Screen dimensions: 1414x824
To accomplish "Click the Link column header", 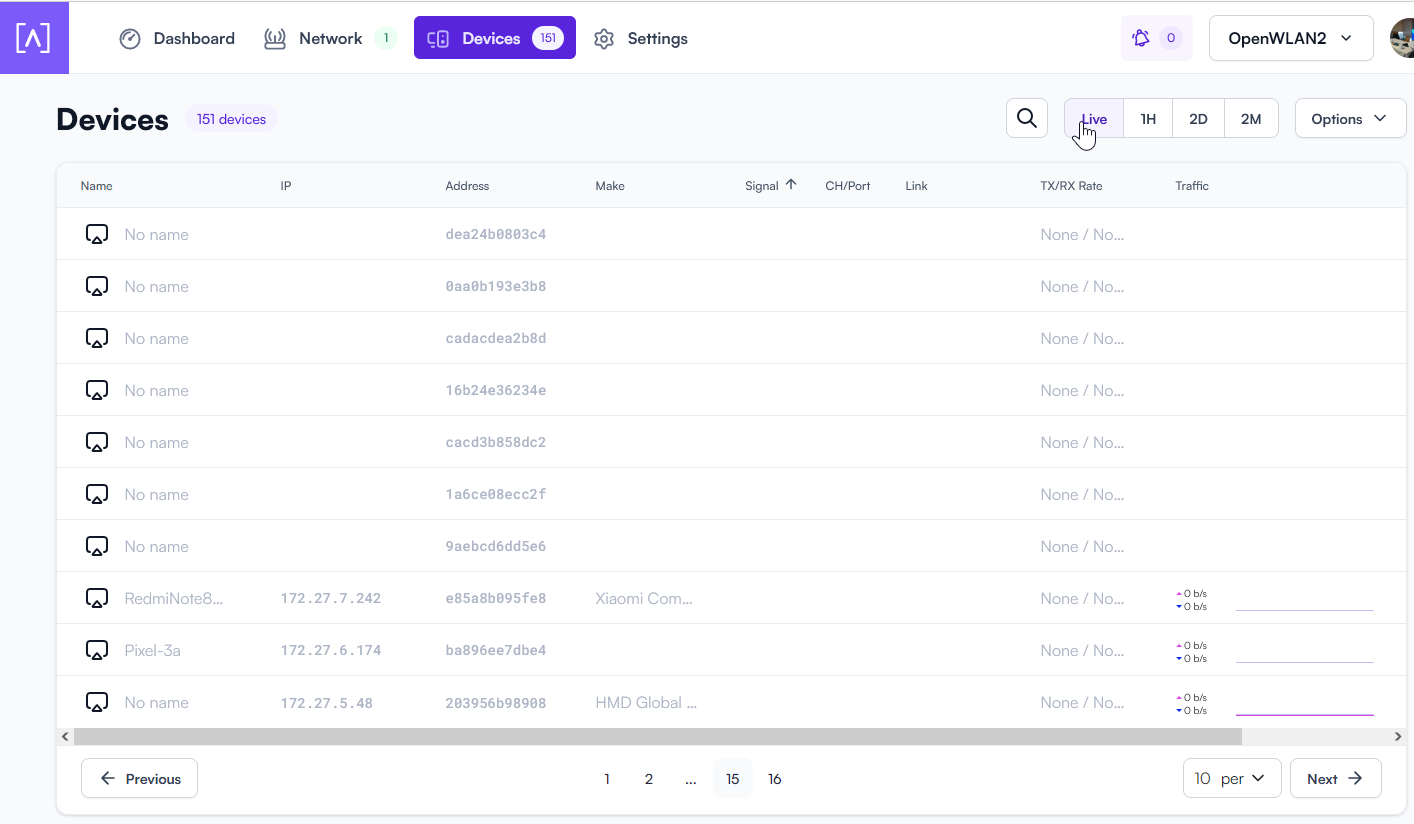I will (916, 186).
